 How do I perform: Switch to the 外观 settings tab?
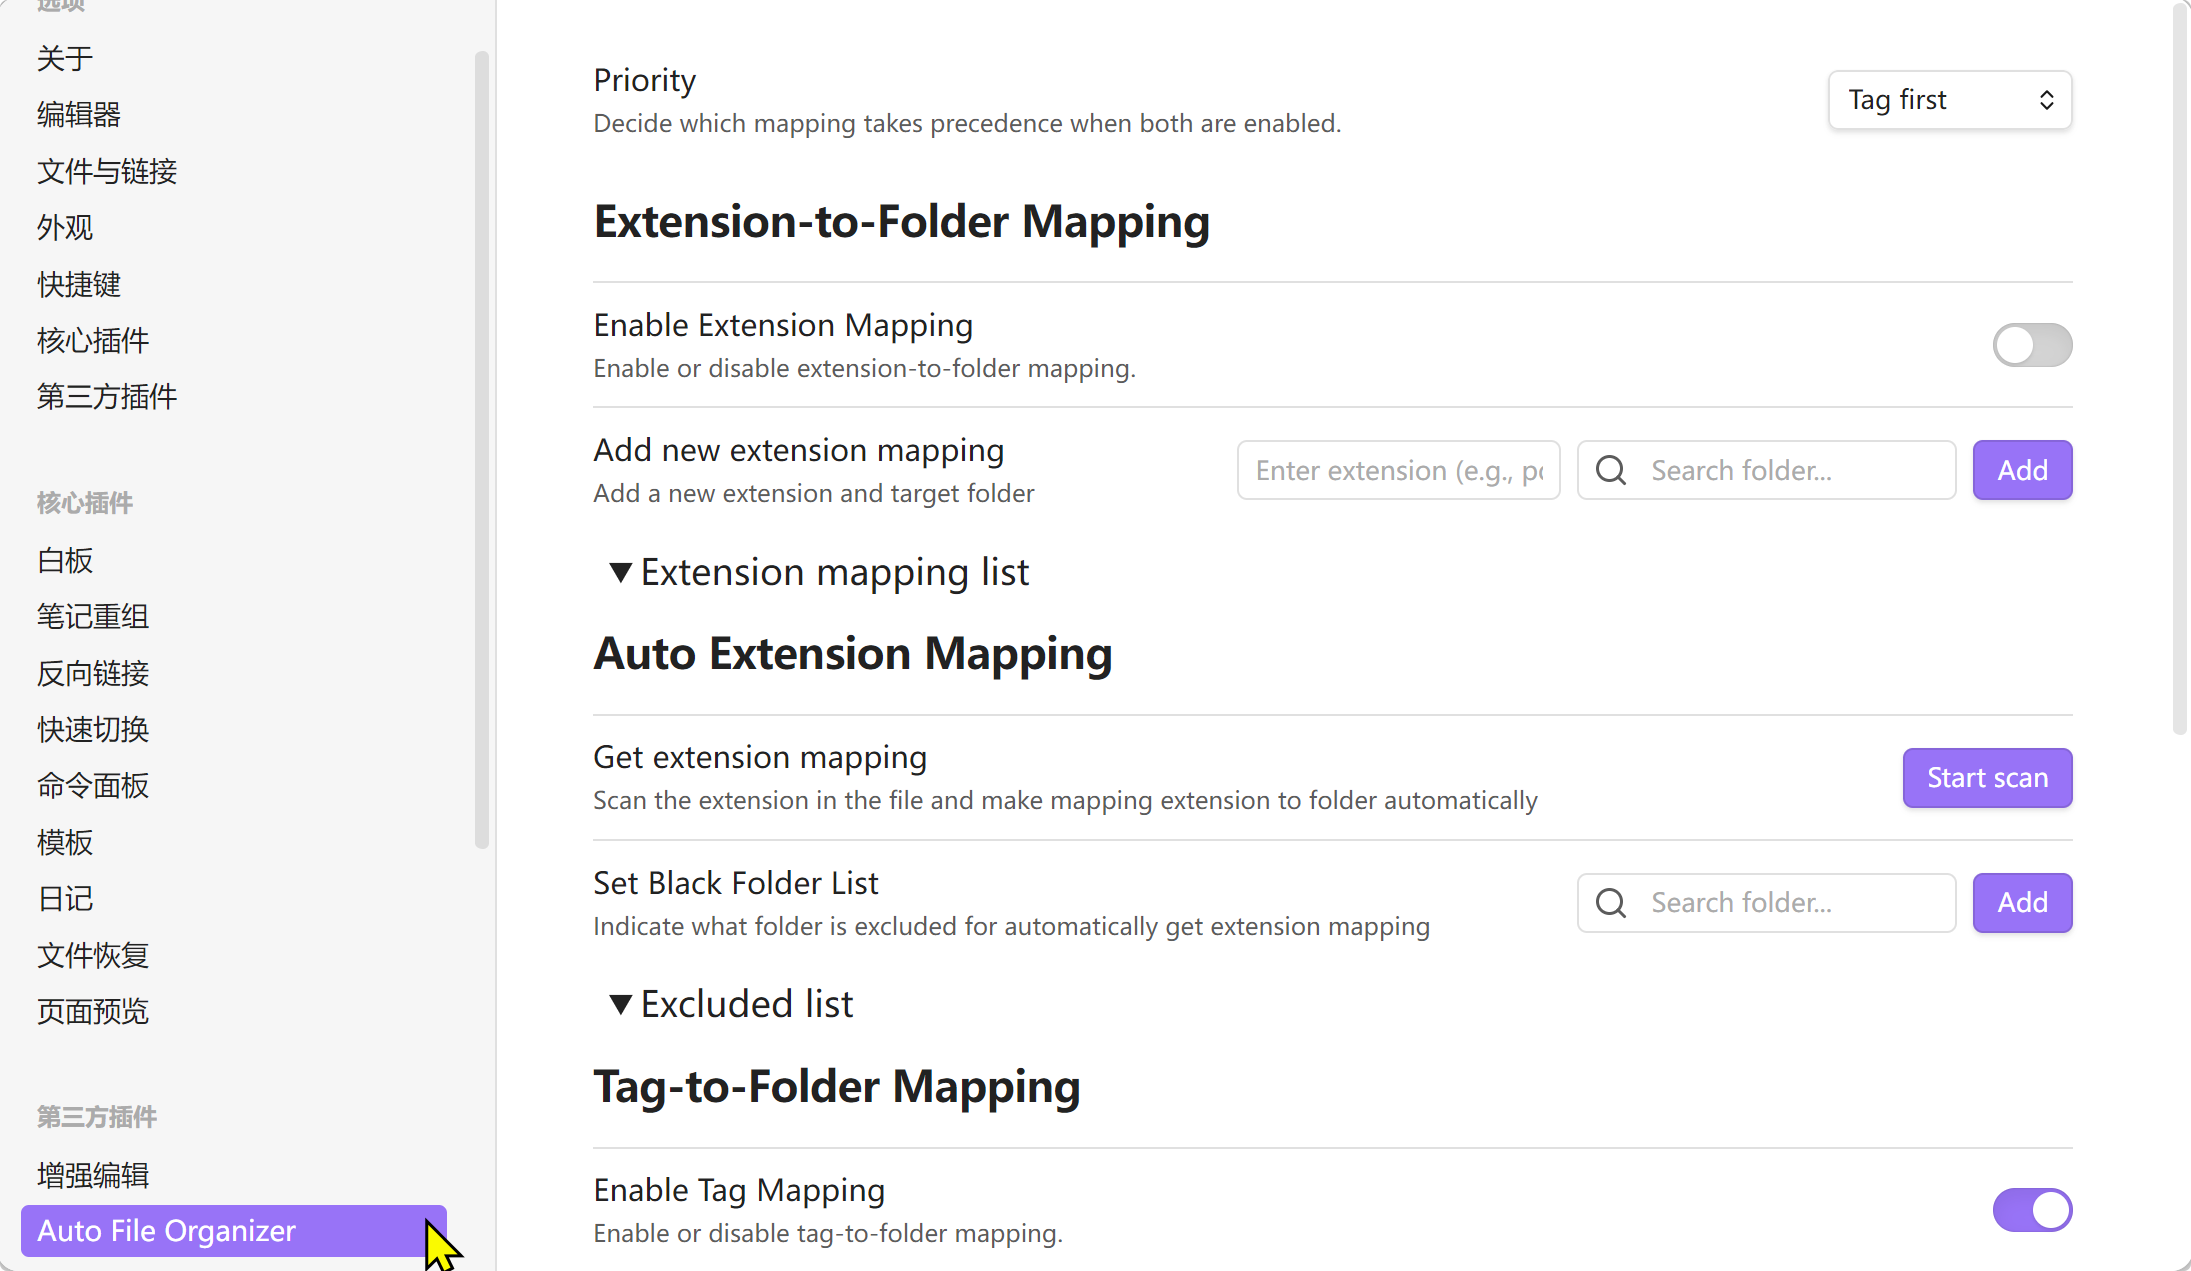65,228
